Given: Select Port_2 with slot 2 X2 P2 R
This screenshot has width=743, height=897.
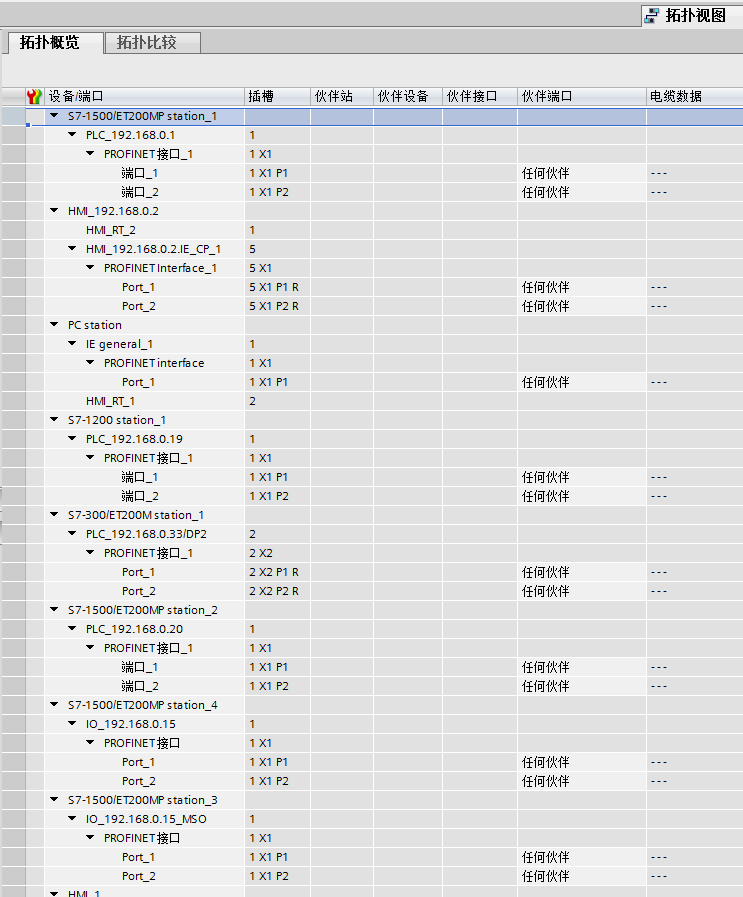Looking at the screenshot, I should (138, 591).
